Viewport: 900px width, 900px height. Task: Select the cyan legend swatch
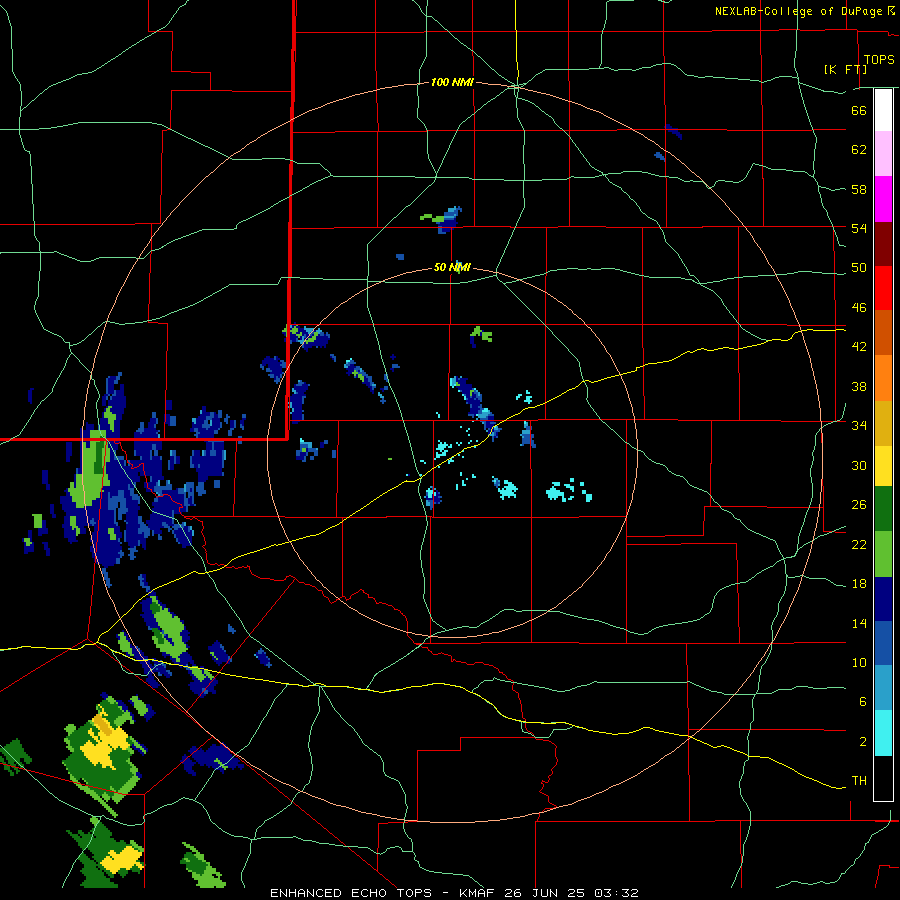883,734
